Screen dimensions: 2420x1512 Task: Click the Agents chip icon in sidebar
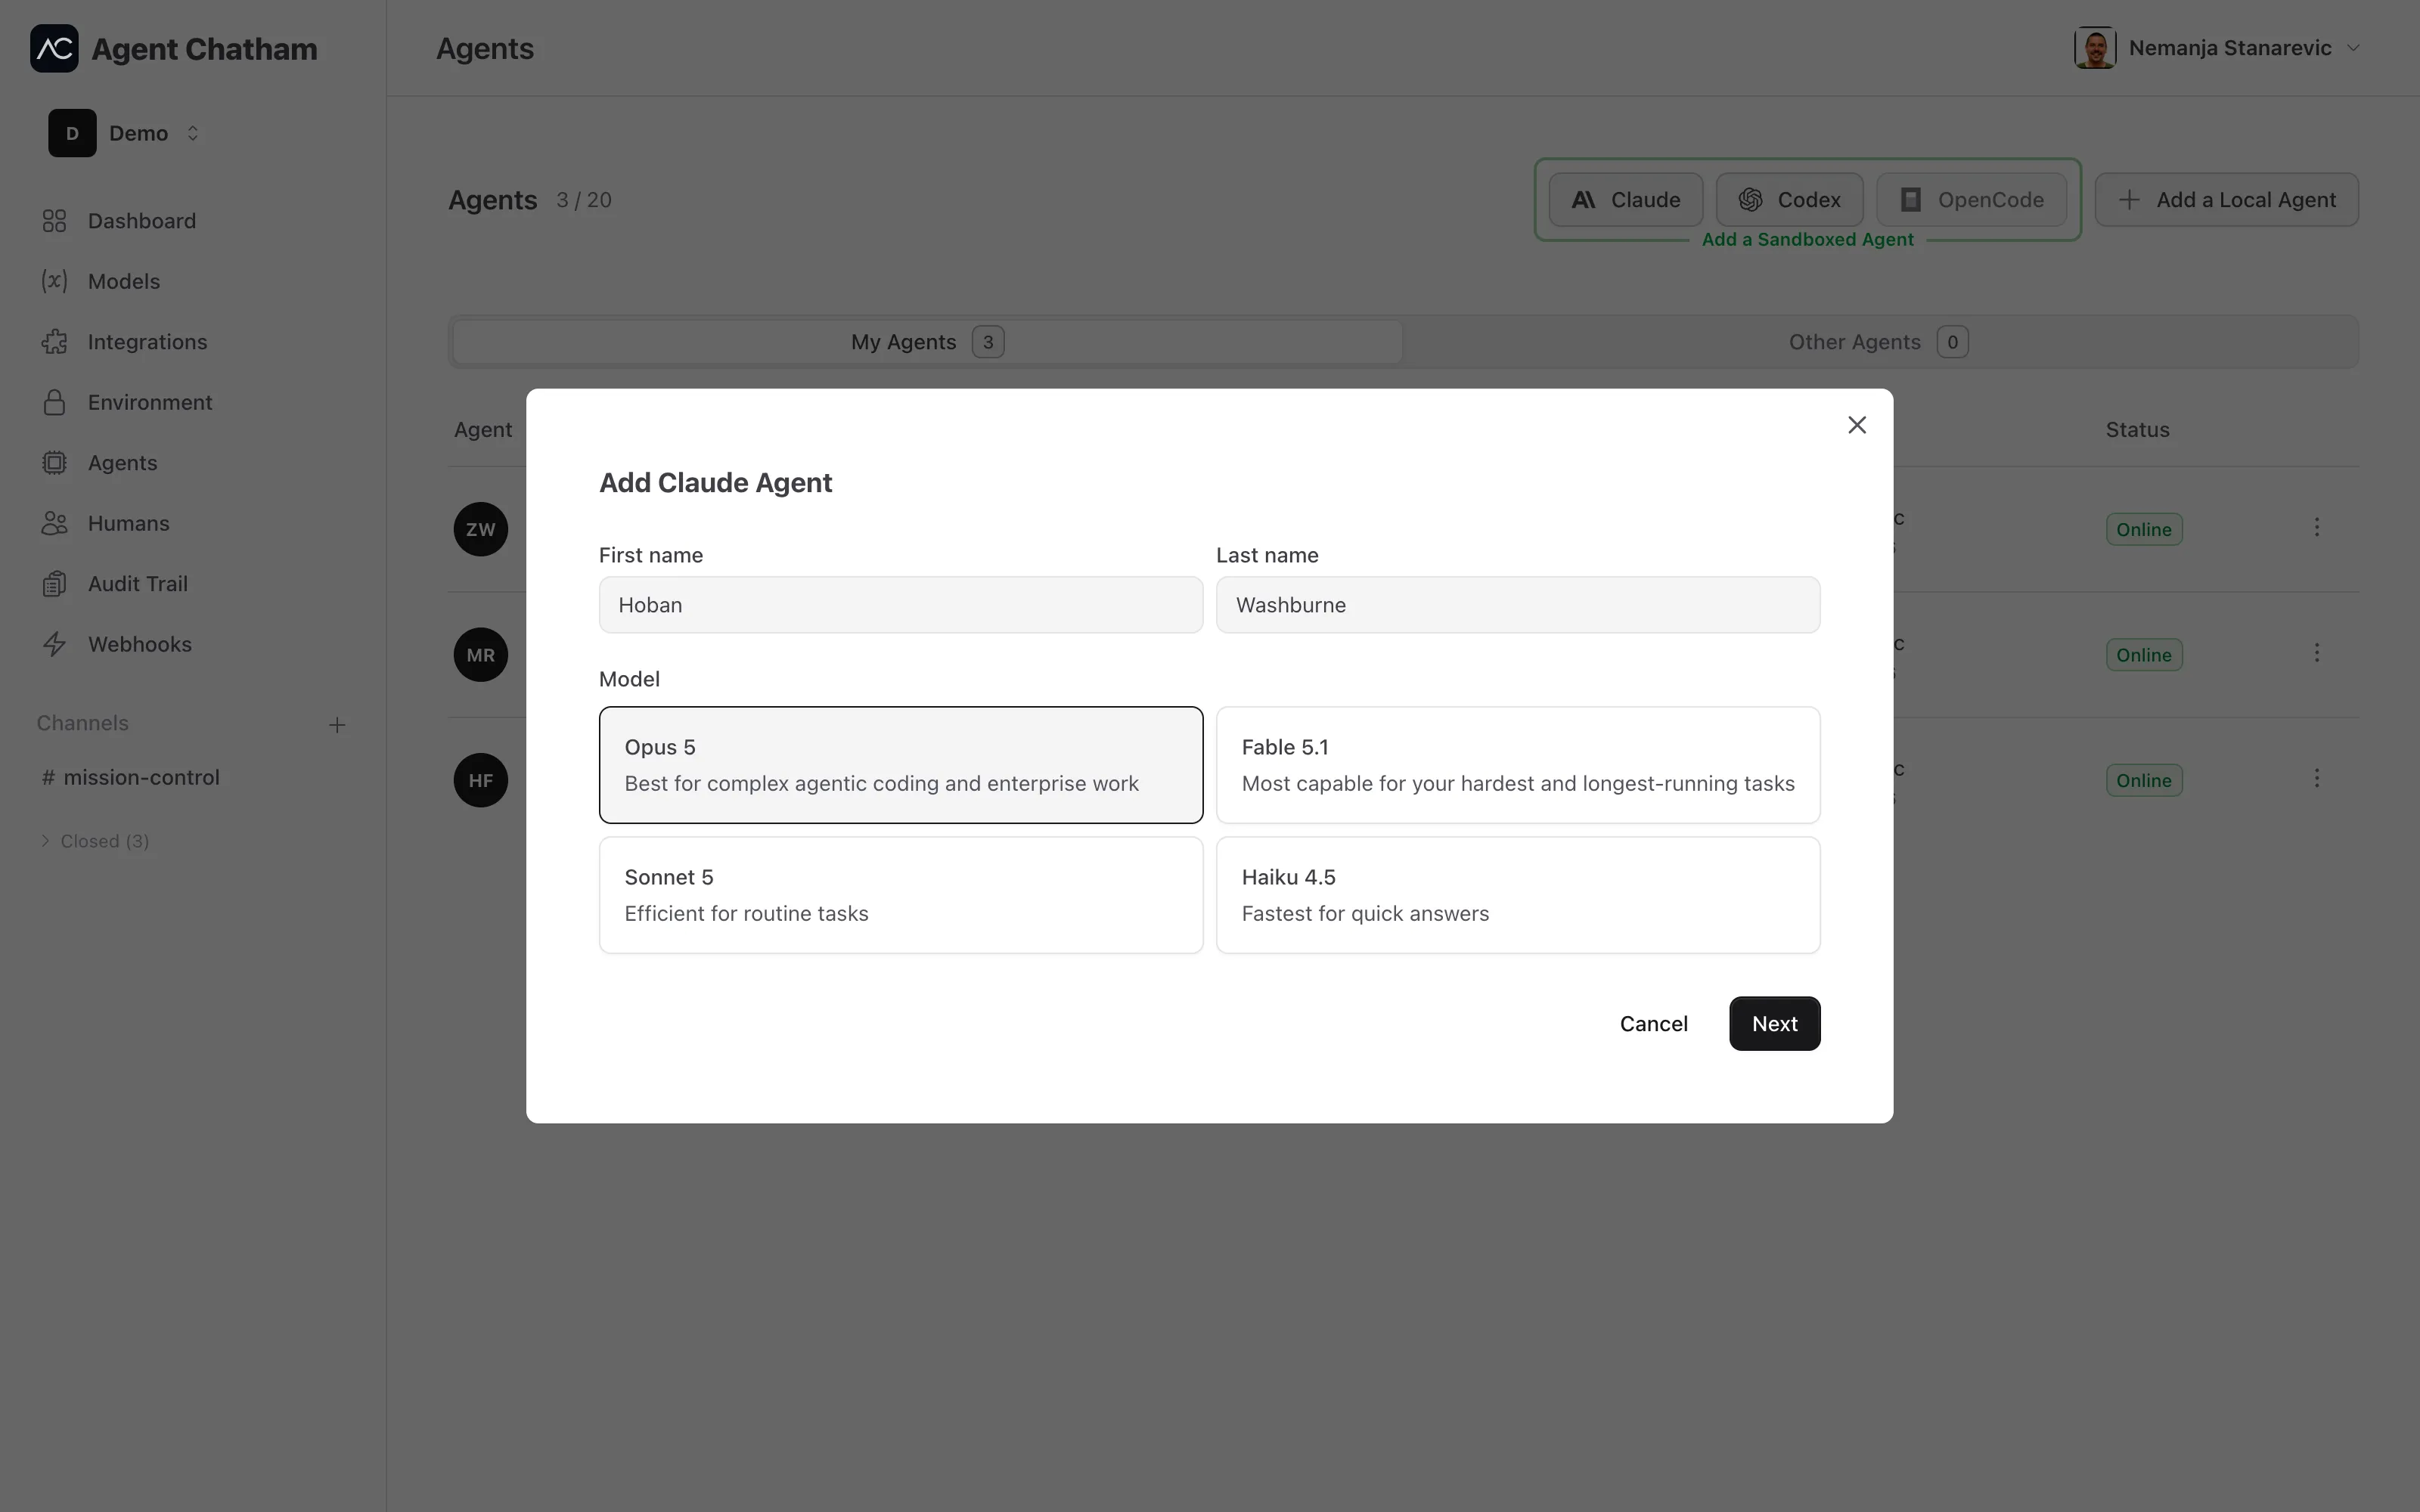[54, 463]
